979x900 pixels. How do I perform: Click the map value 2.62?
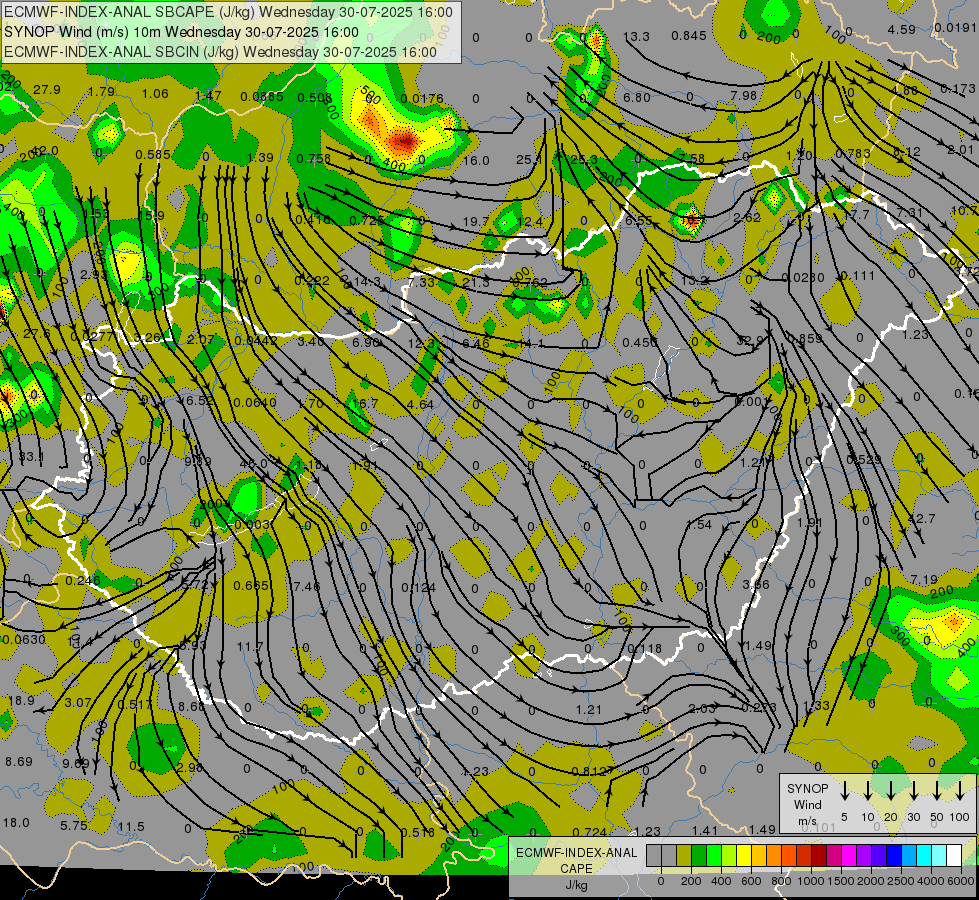coord(747,217)
